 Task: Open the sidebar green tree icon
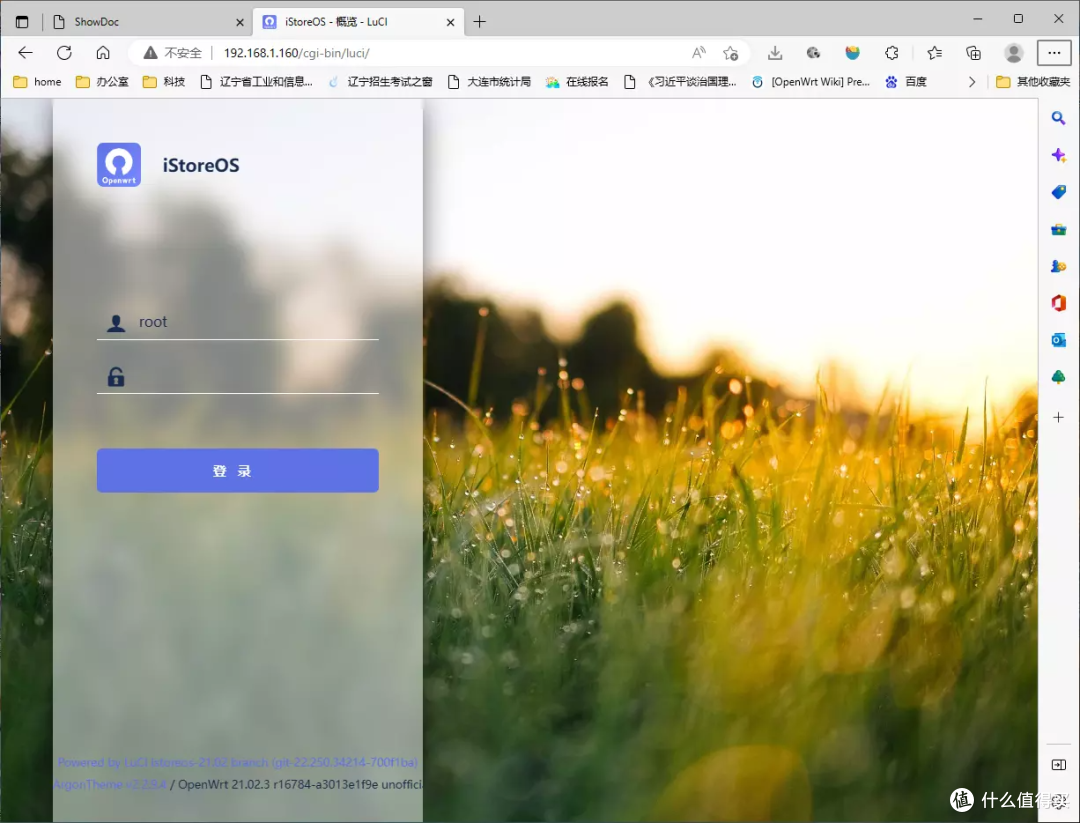[1059, 377]
